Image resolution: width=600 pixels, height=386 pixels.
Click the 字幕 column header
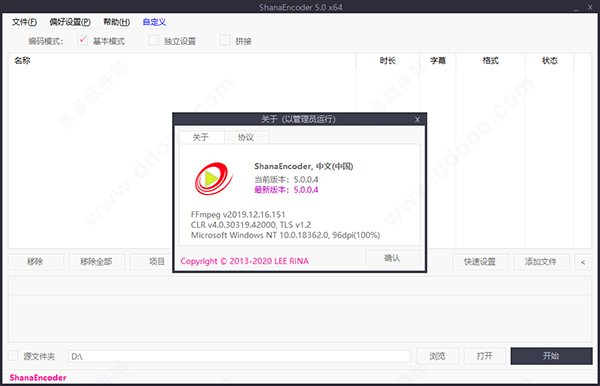click(438, 60)
